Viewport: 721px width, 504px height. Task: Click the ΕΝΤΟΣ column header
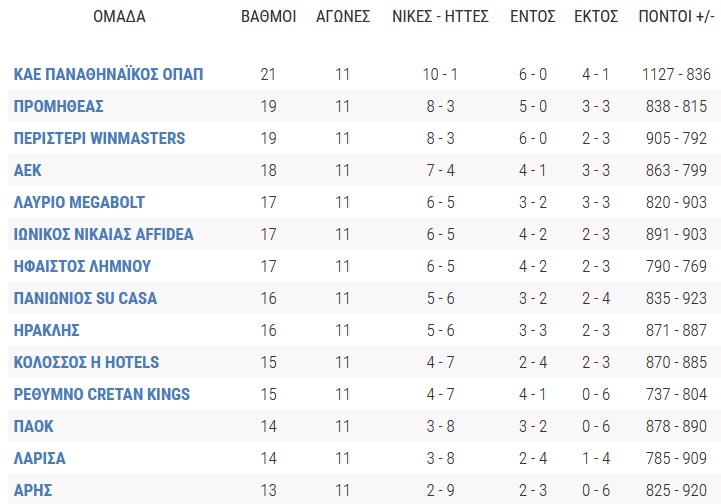(532, 17)
